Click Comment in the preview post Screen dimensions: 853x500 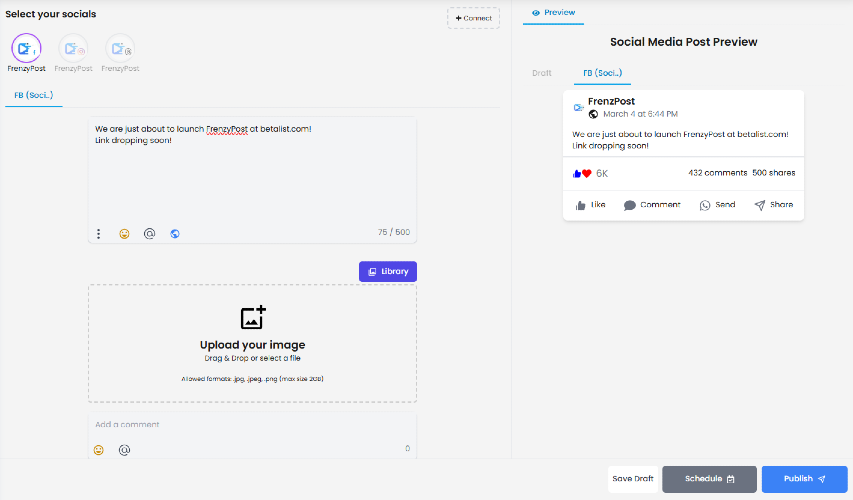coord(652,205)
